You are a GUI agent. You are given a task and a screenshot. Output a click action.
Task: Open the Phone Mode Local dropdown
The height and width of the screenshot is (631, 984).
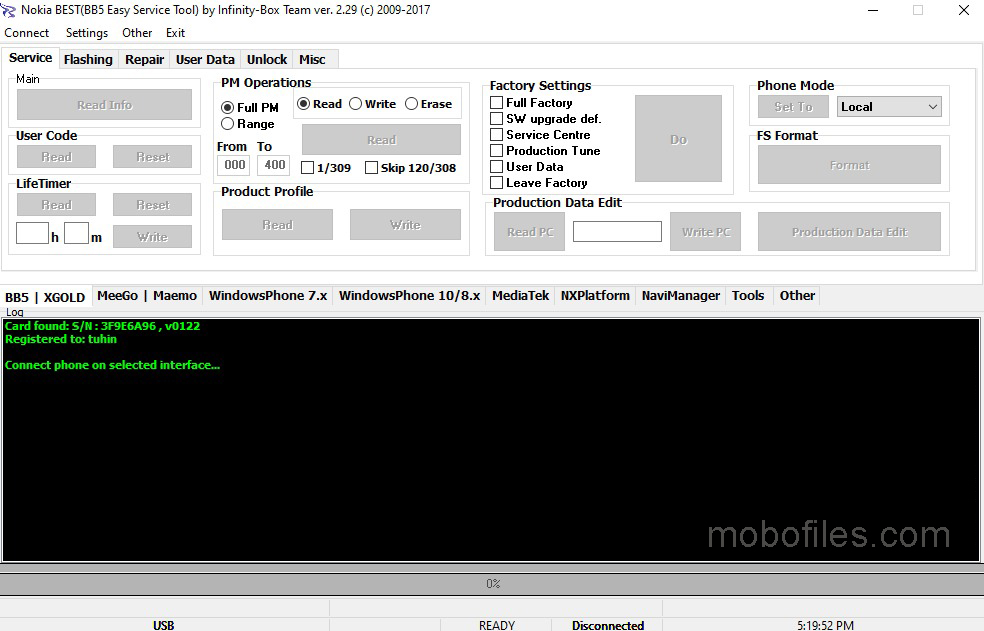click(x=889, y=107)
